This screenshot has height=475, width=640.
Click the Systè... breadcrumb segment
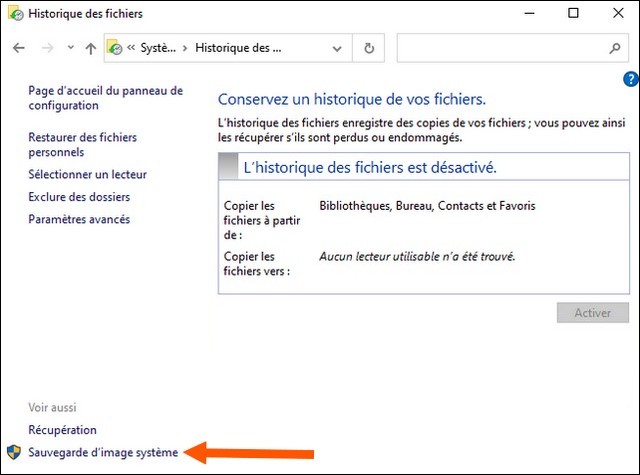point(158,48)
